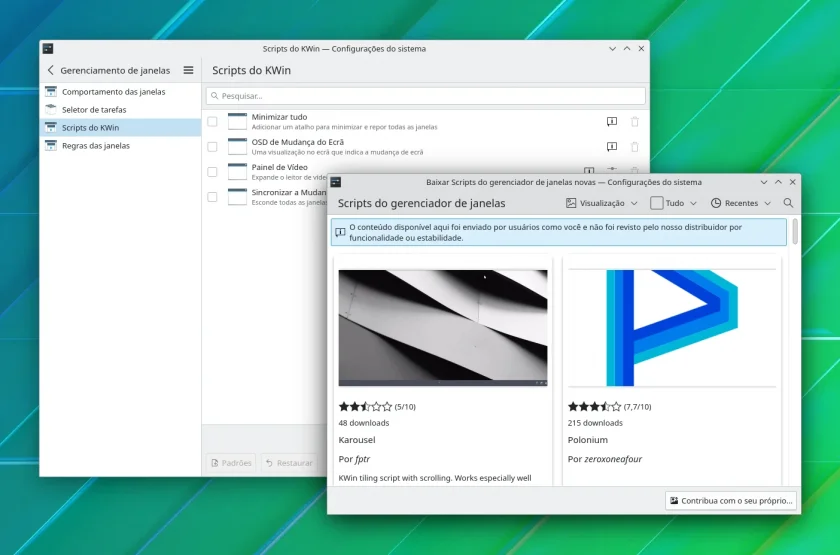
Task: Click the Padrões button
Action: (231, 463)
